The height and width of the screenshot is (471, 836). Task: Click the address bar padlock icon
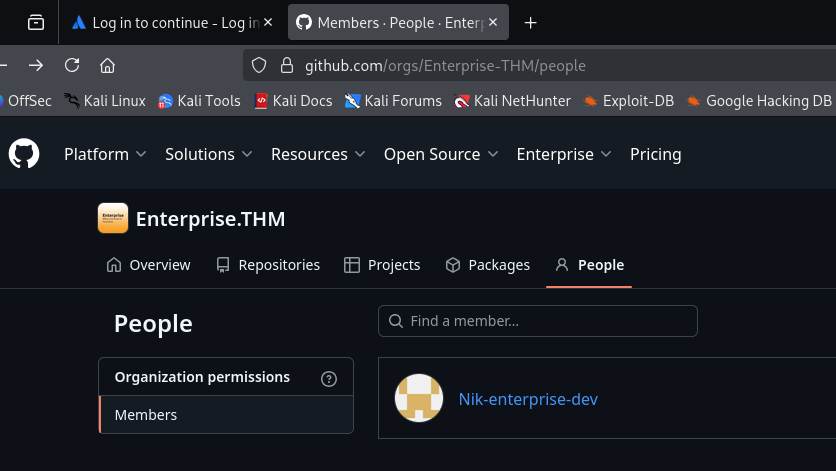tap(286, 65)
